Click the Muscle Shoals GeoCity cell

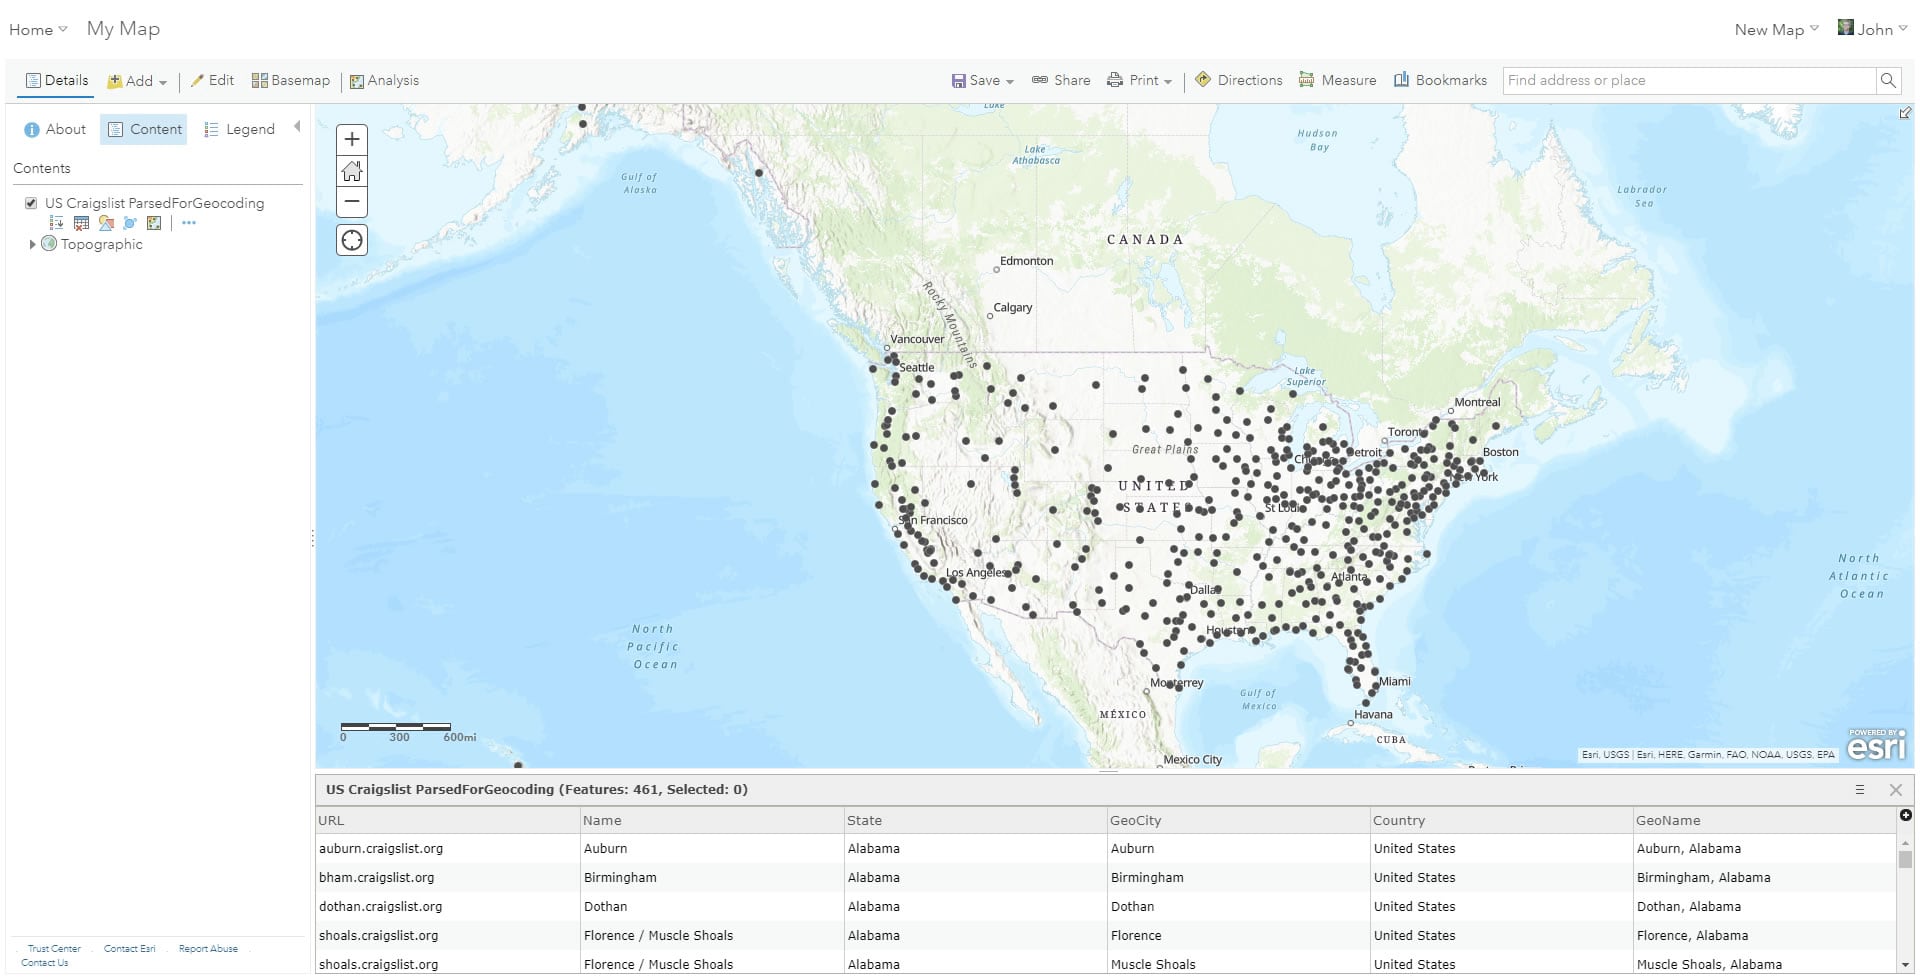[x=1238, y=964]
